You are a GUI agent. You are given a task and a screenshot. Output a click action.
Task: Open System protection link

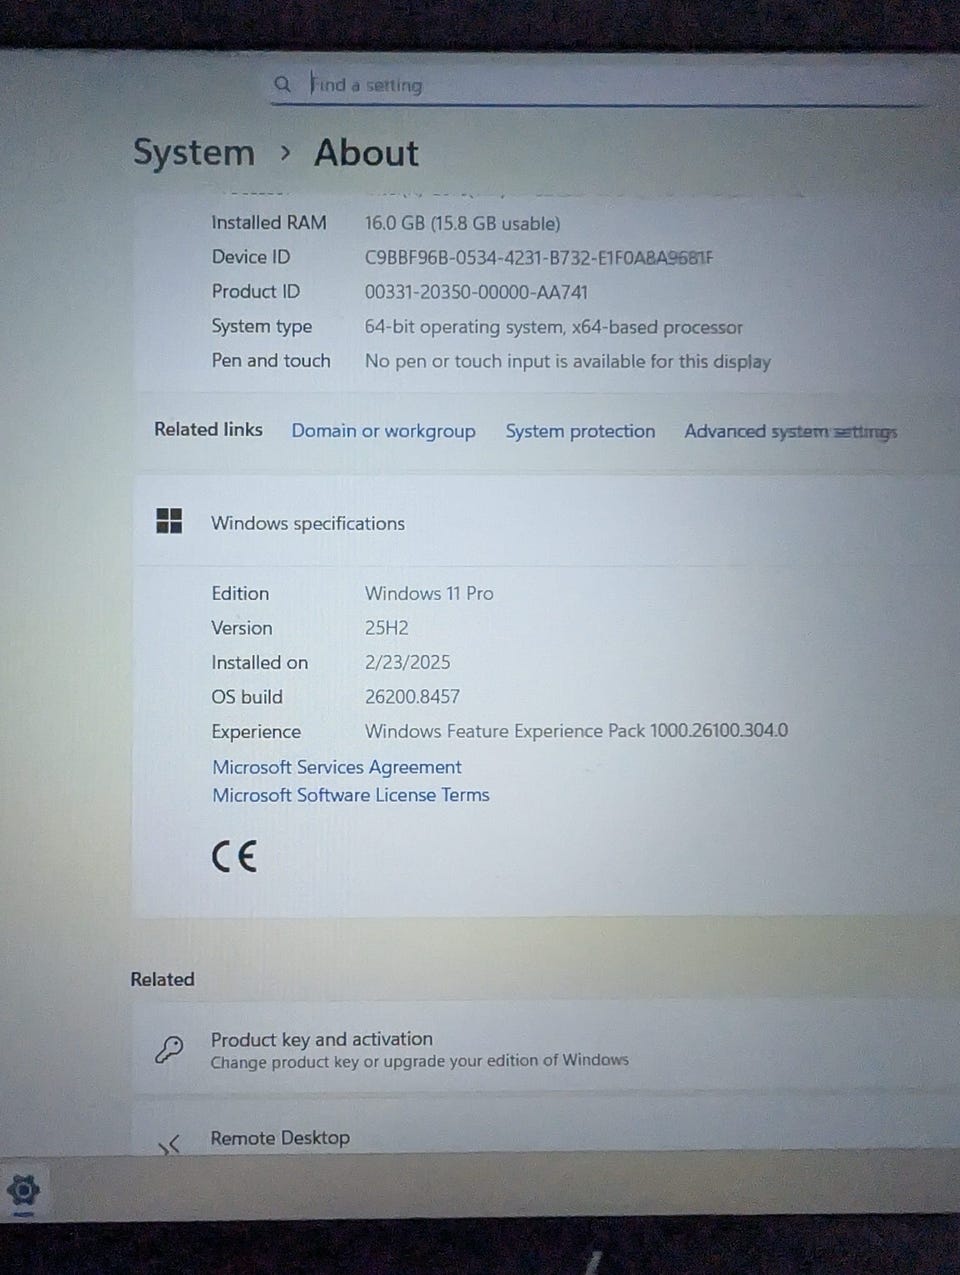pyautogui.click(x=580, y=431)
